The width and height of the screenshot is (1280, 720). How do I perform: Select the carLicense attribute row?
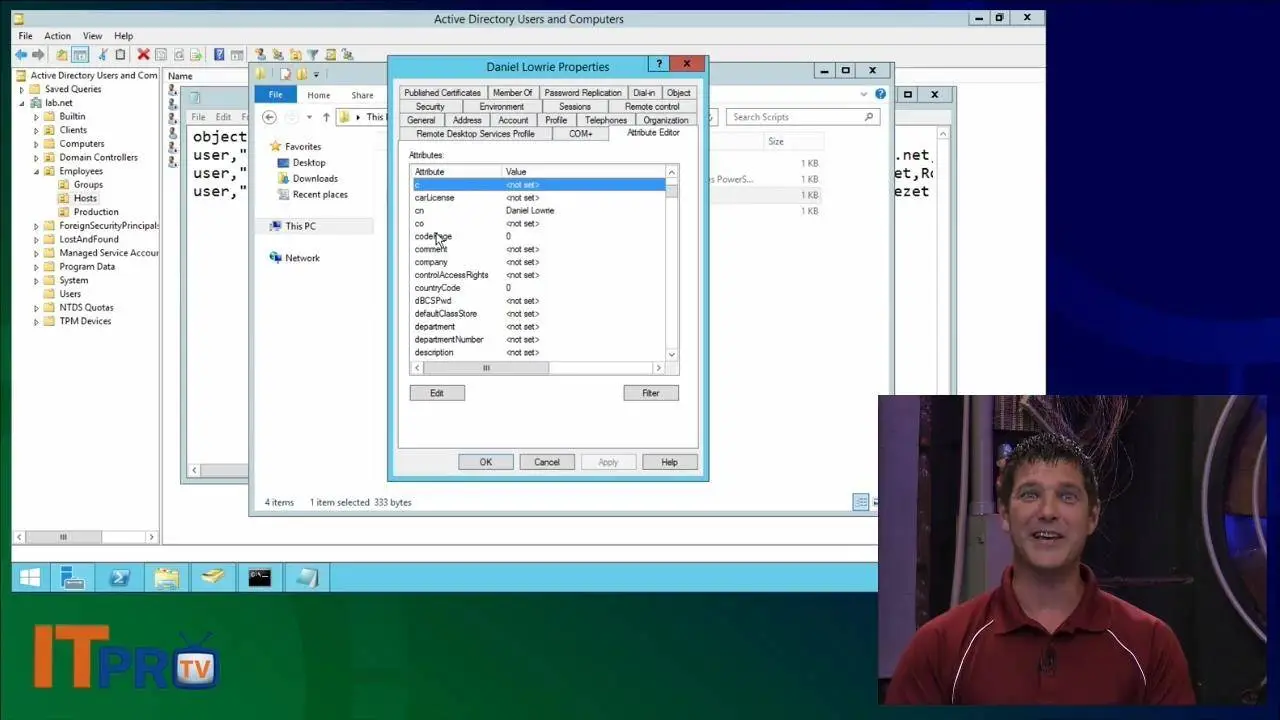[539, 198]
